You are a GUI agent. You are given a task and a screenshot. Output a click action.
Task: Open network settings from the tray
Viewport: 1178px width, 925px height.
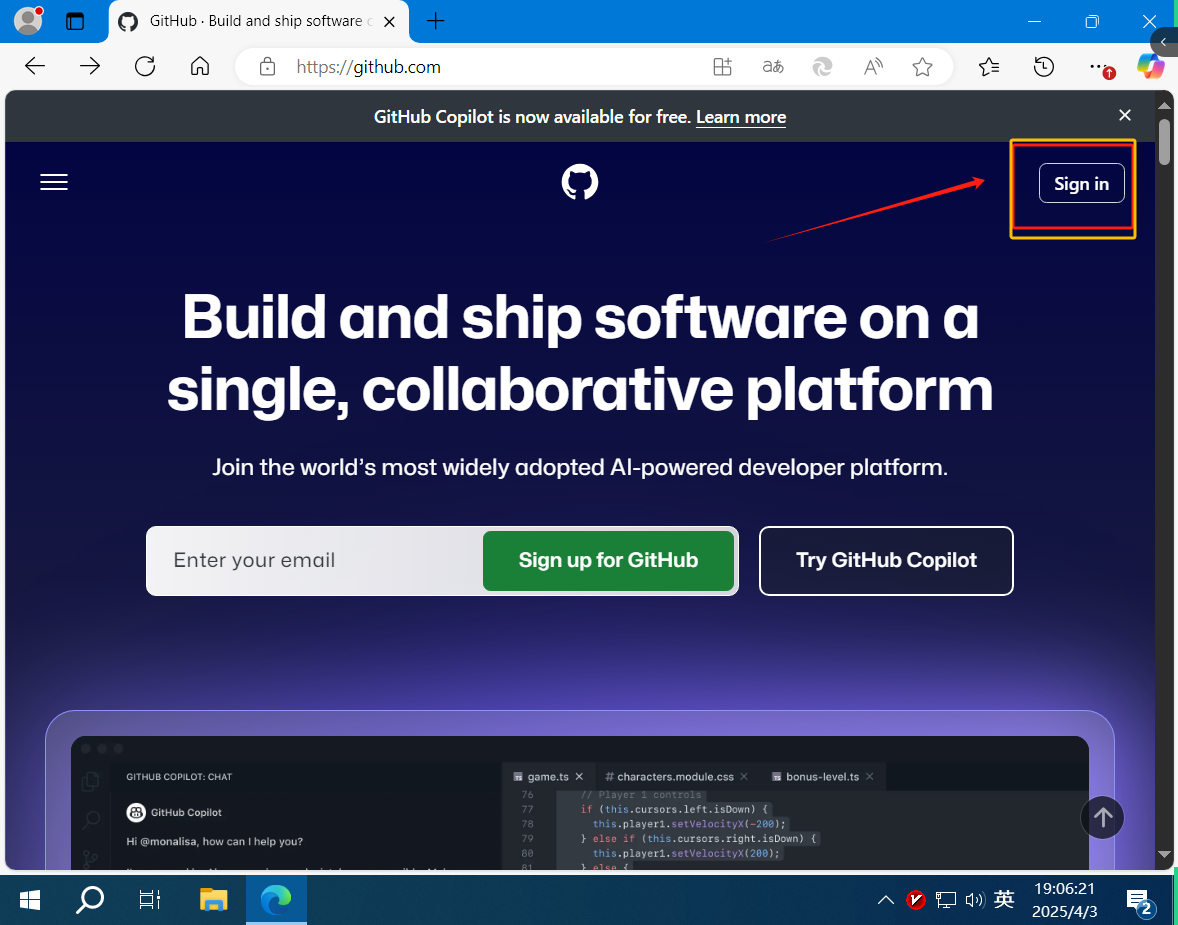coord(945,900)
